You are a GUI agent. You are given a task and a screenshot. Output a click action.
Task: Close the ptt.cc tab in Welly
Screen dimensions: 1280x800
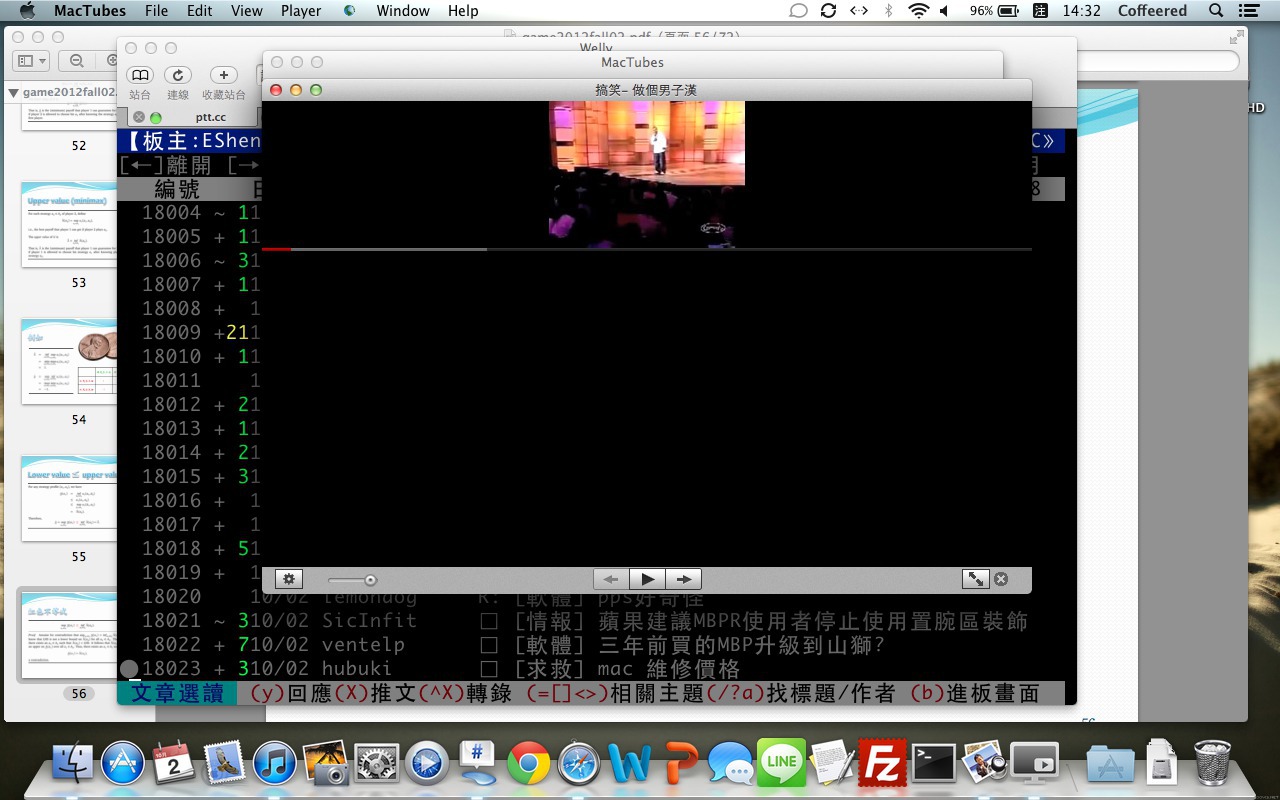tap(139, 117)
